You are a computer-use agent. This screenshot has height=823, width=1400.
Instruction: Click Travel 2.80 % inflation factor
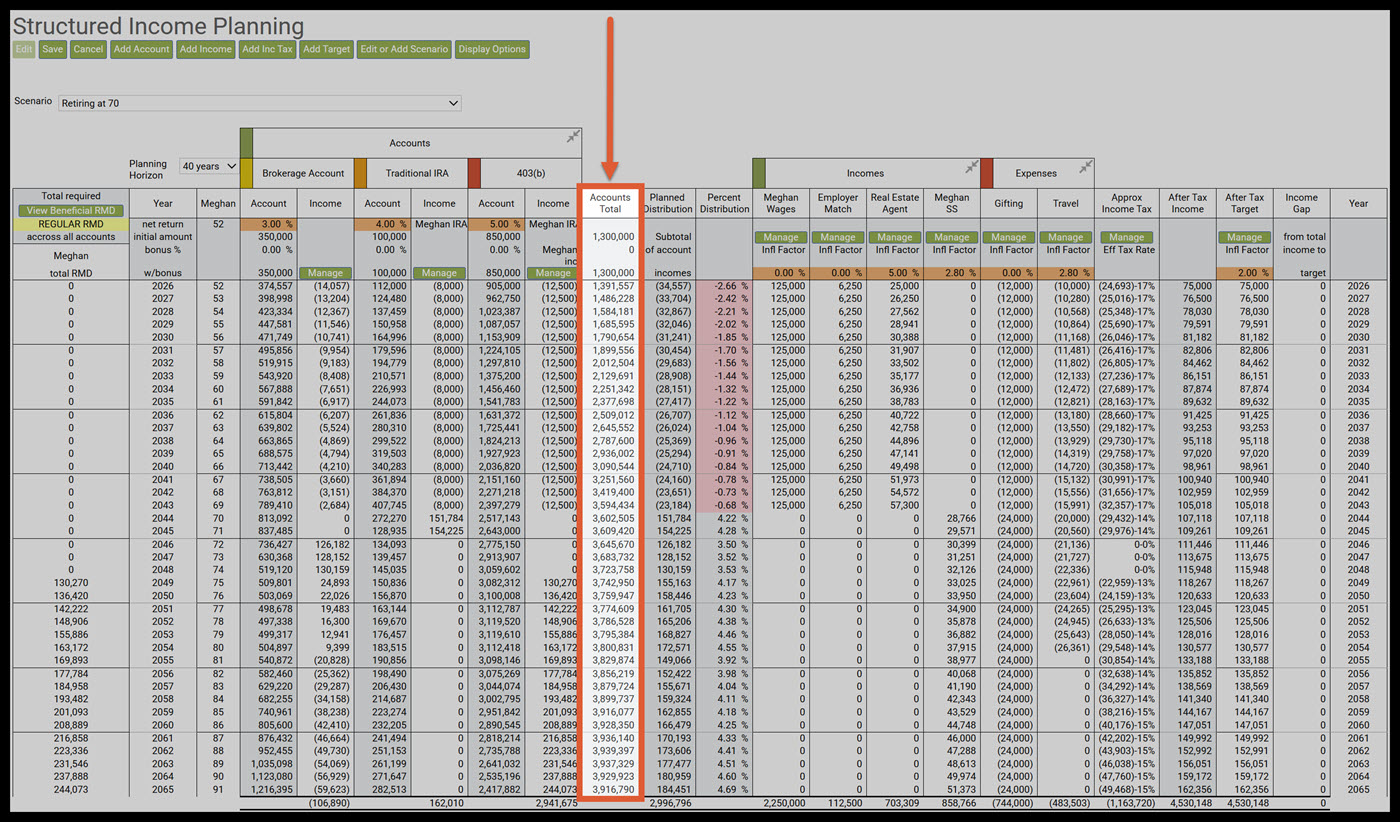1065,273
